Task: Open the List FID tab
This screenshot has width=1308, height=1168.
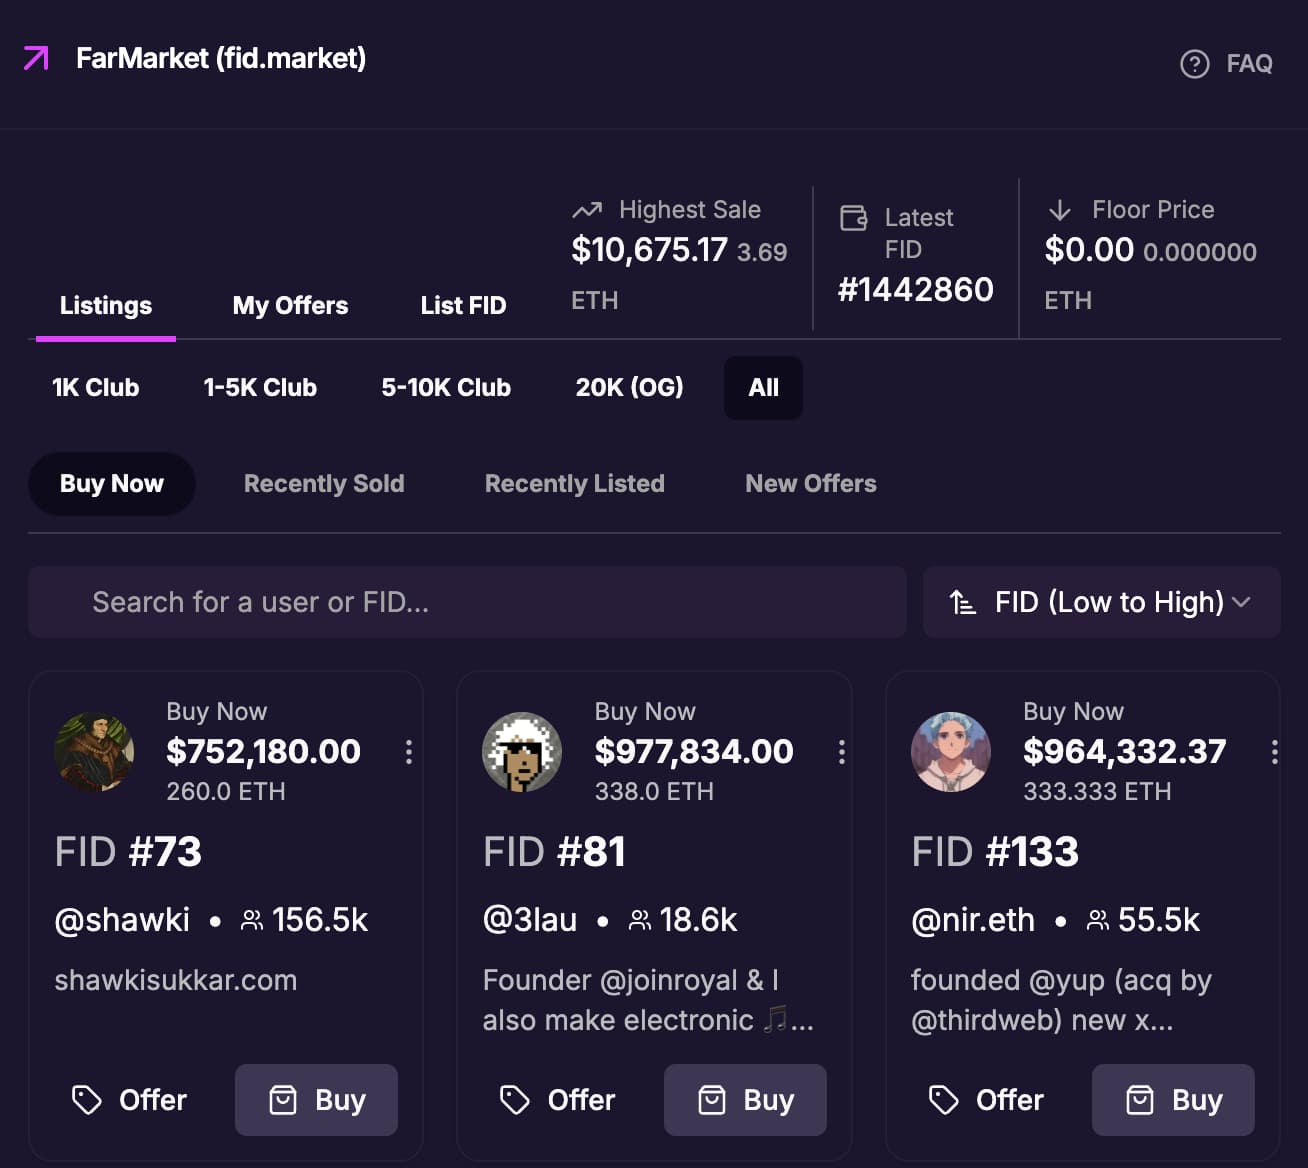Action: (x=463, y=306)
